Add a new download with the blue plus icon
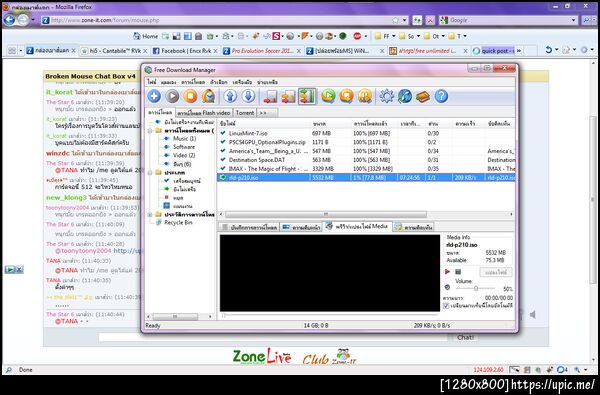This screenshot has width=600, height=395. 154,96
